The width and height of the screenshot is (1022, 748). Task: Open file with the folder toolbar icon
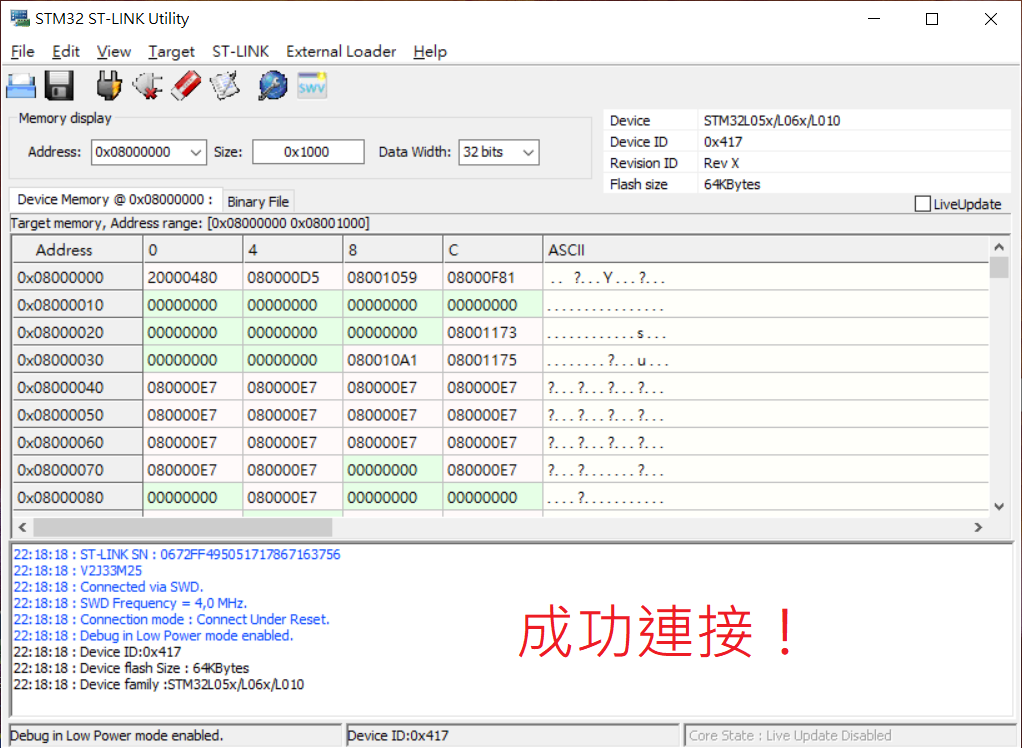click(x=21, y=86)
